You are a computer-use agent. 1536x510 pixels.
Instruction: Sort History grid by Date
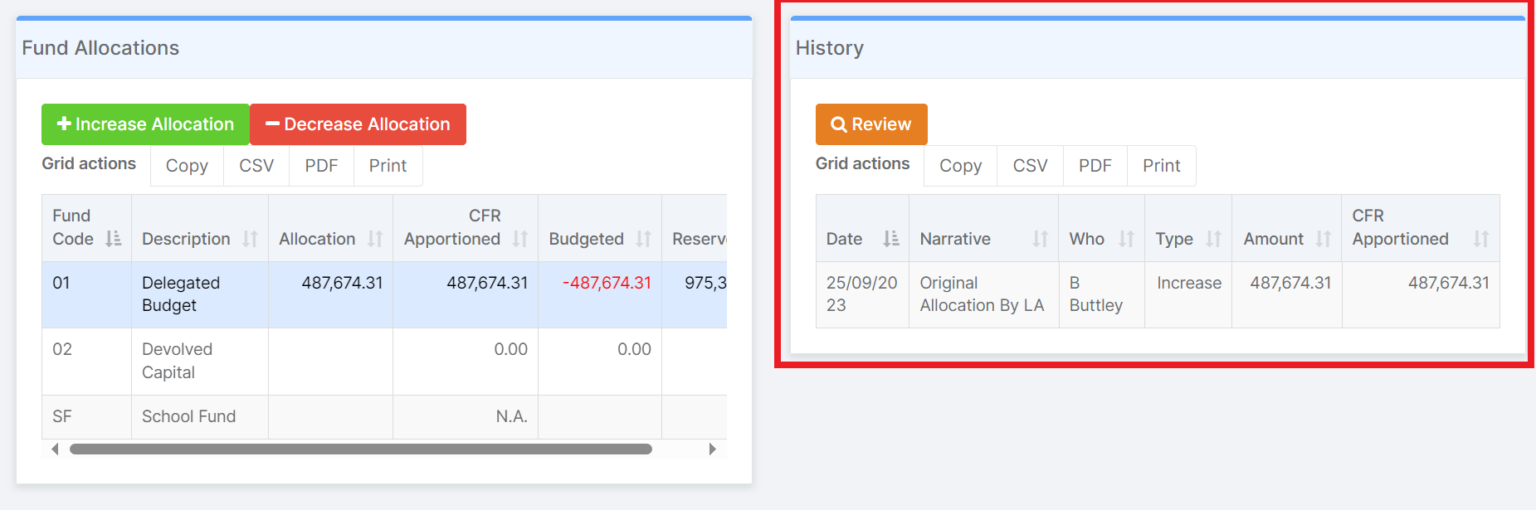point(890,239)
